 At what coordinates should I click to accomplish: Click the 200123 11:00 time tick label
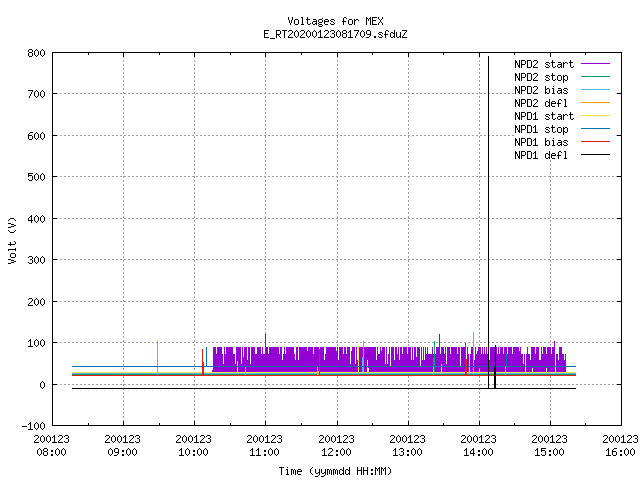(x=264, y=445)
